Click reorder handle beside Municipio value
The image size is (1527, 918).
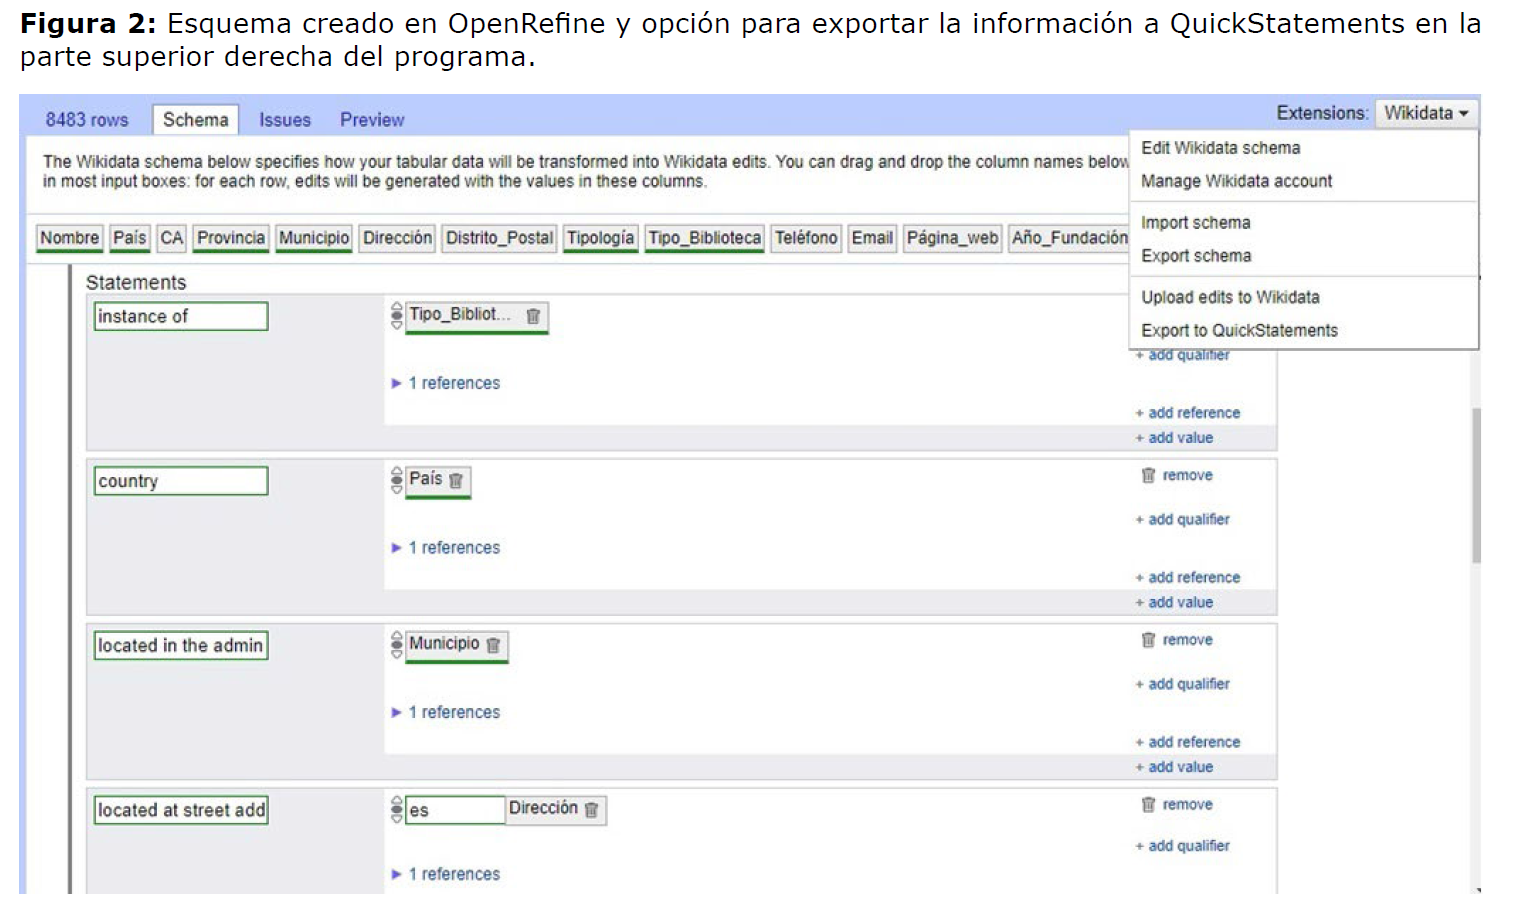coord(397,645)
